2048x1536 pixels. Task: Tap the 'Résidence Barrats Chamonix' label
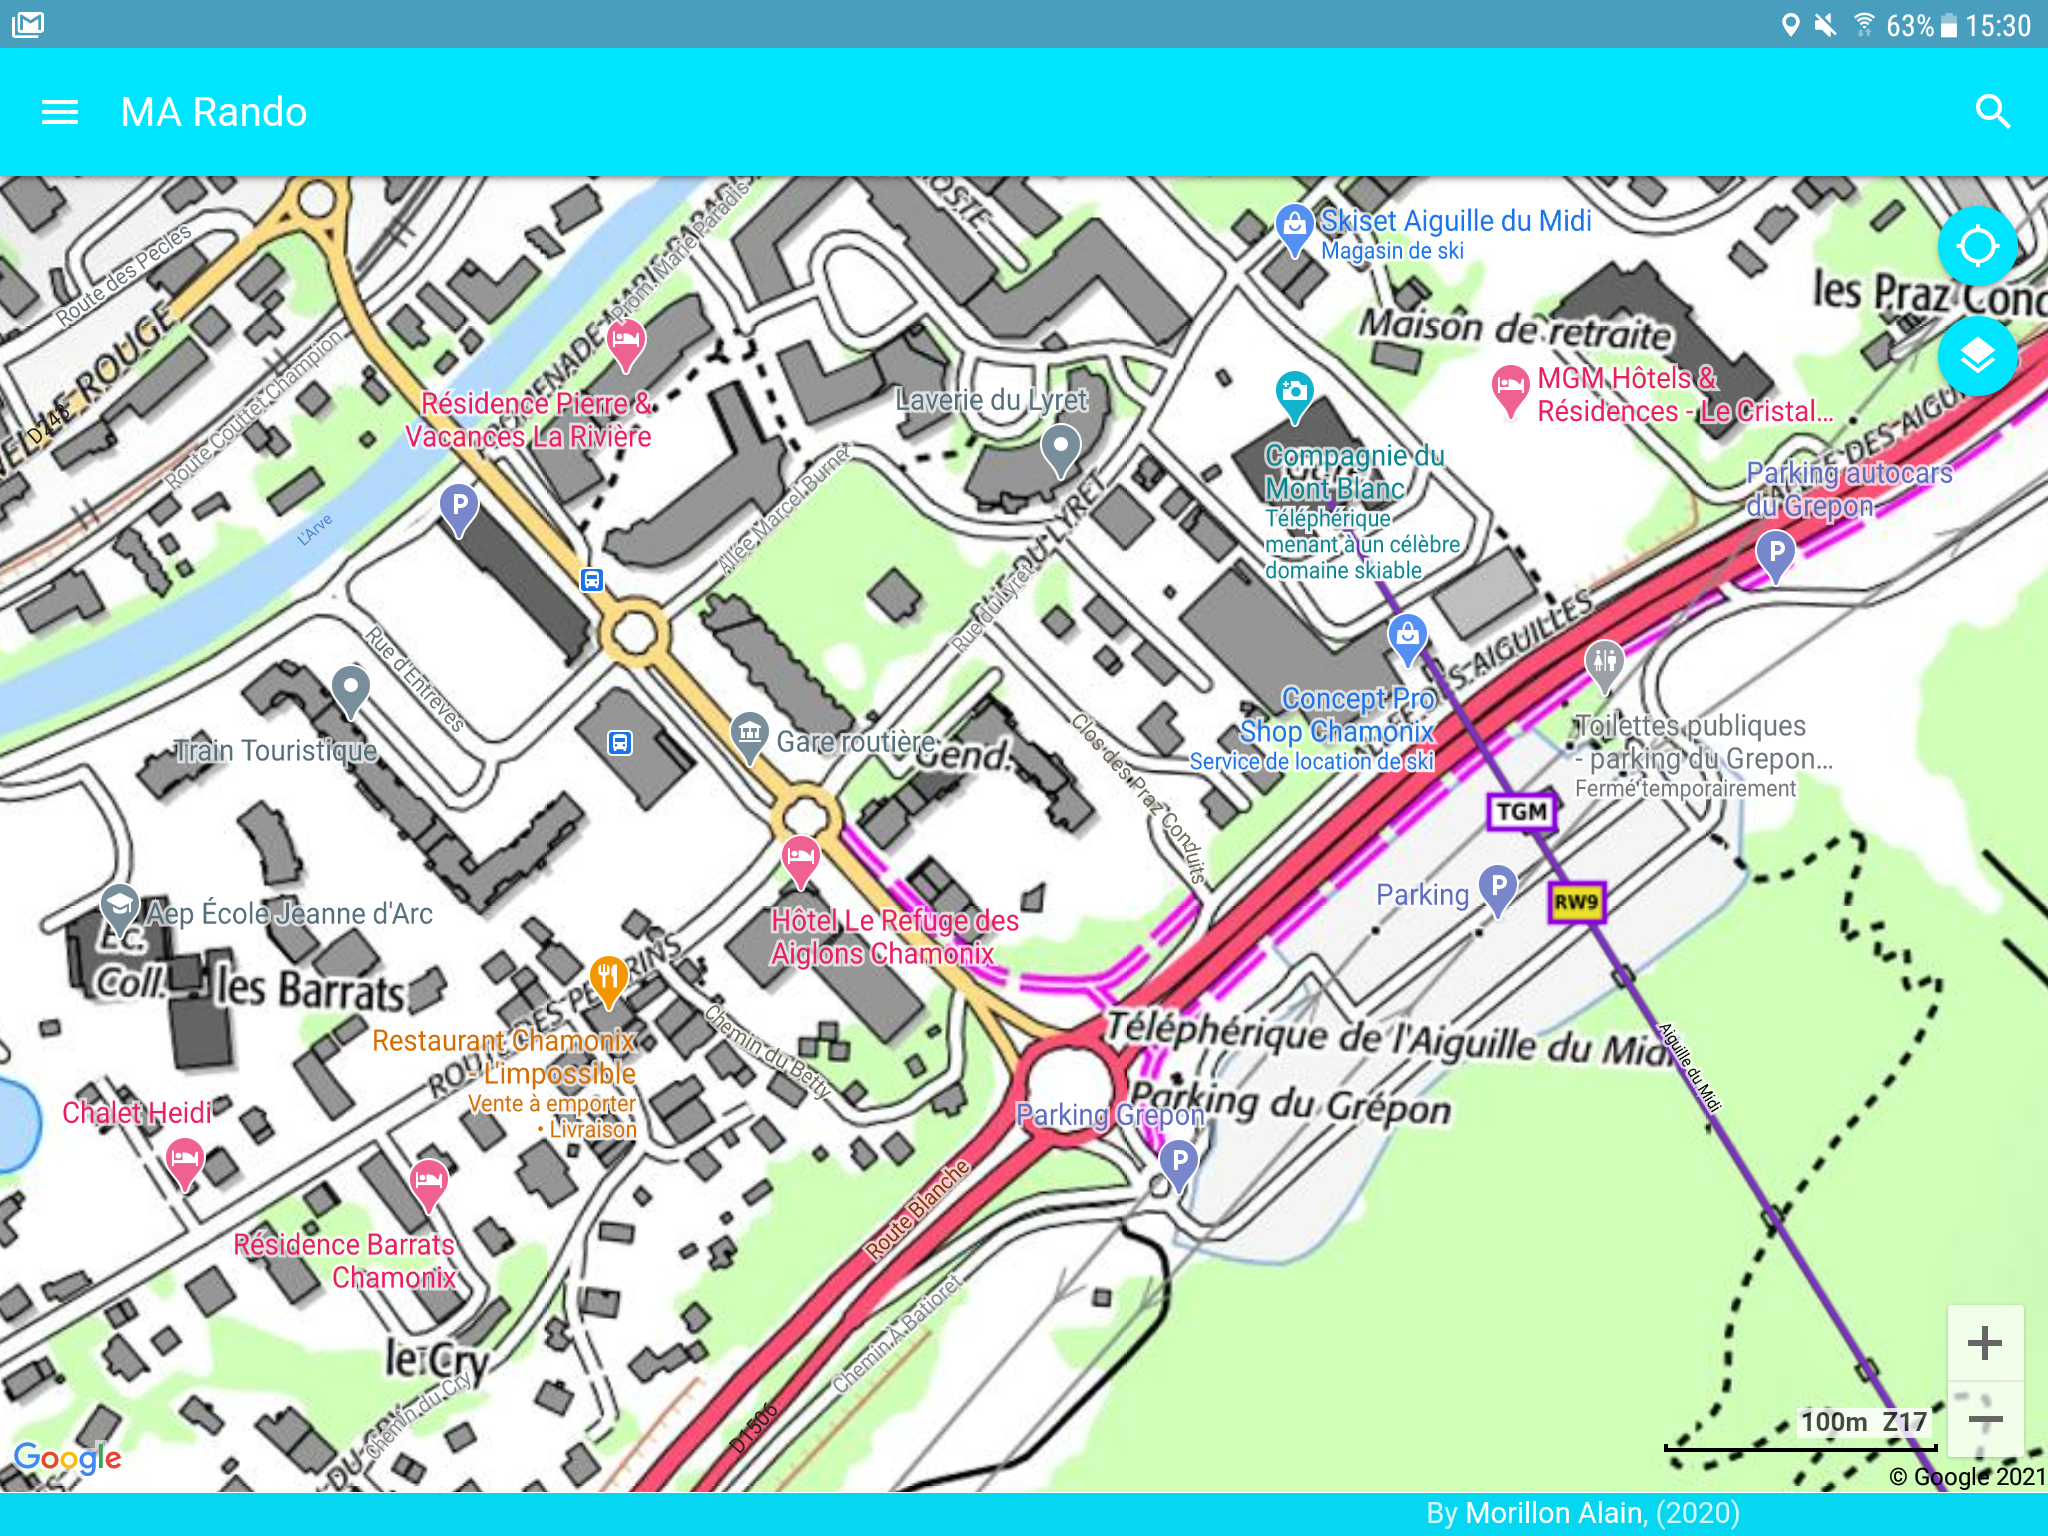[x=344, y=1261]
